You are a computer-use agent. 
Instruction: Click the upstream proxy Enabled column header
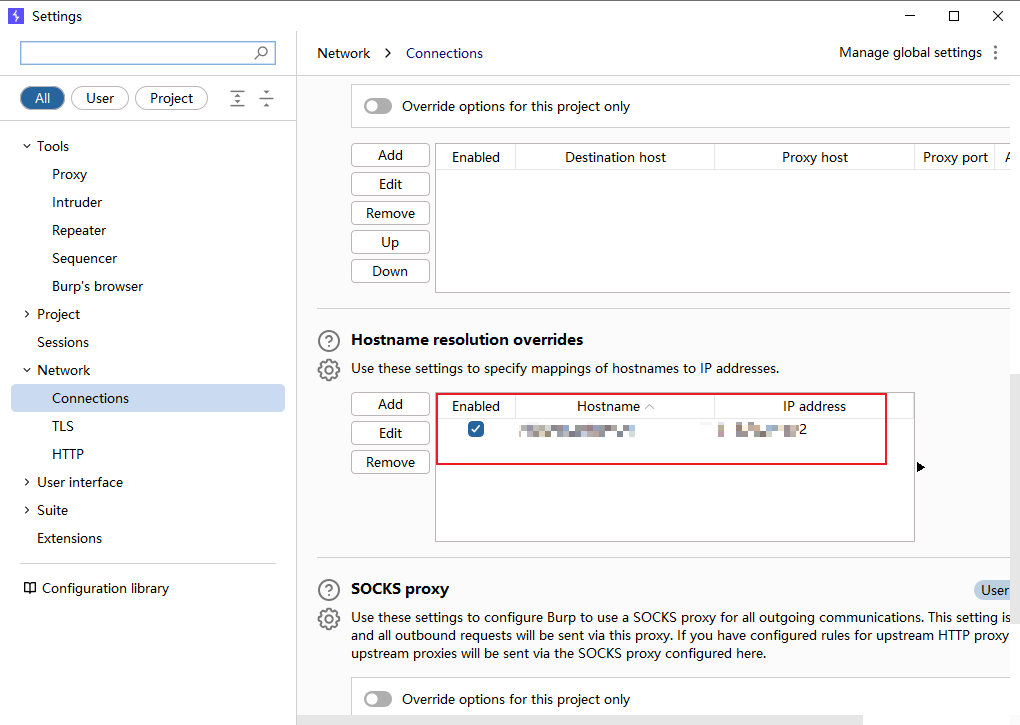(476, 157)
